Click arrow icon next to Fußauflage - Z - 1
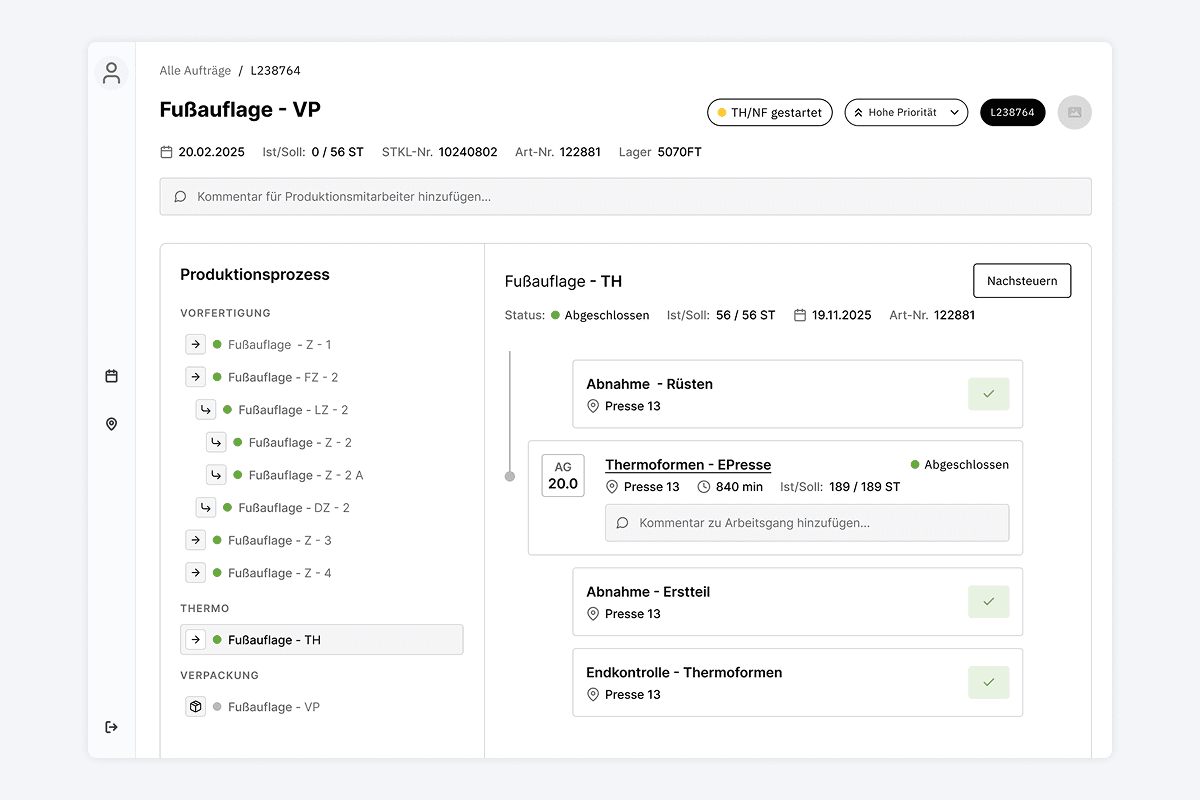 tap(195, 344)
